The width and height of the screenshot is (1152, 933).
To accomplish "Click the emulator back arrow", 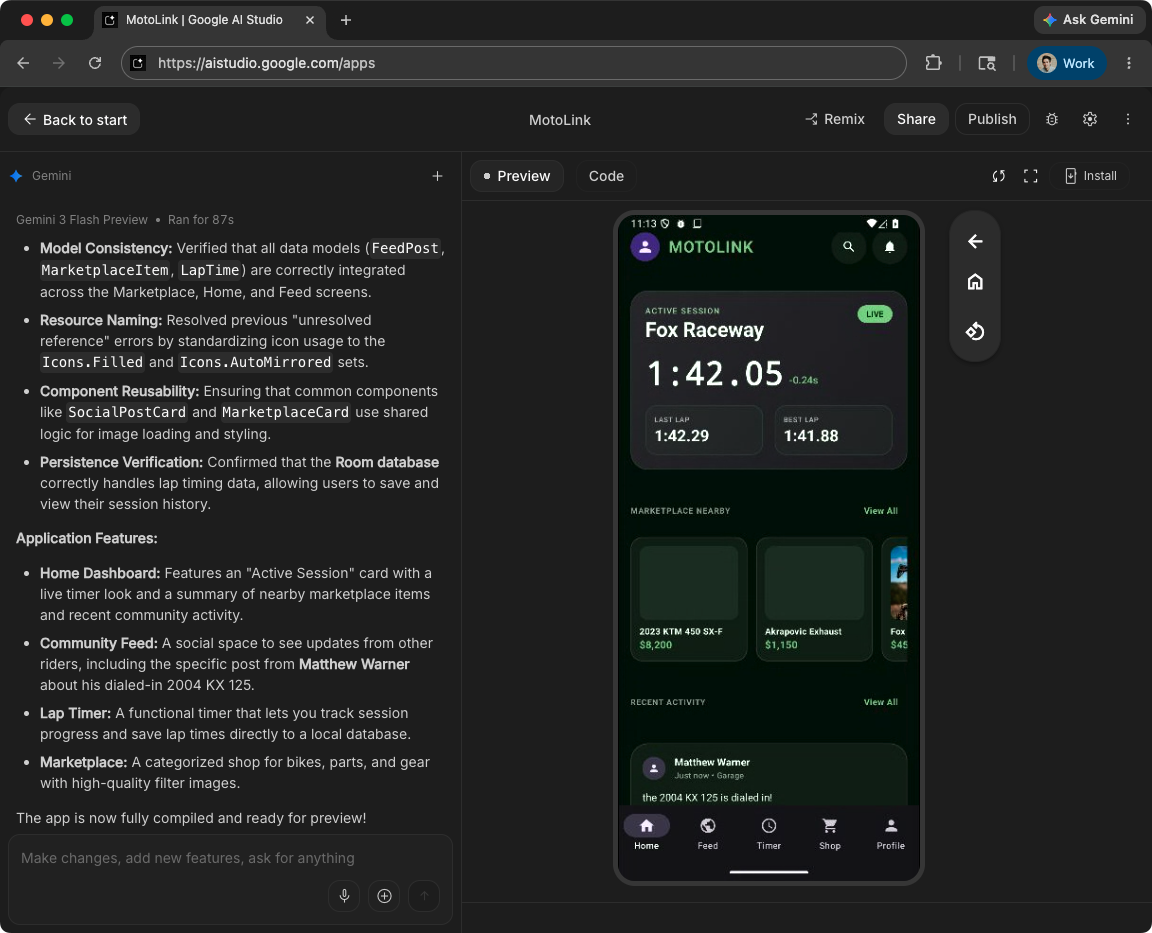I will [x=975, y=242].
